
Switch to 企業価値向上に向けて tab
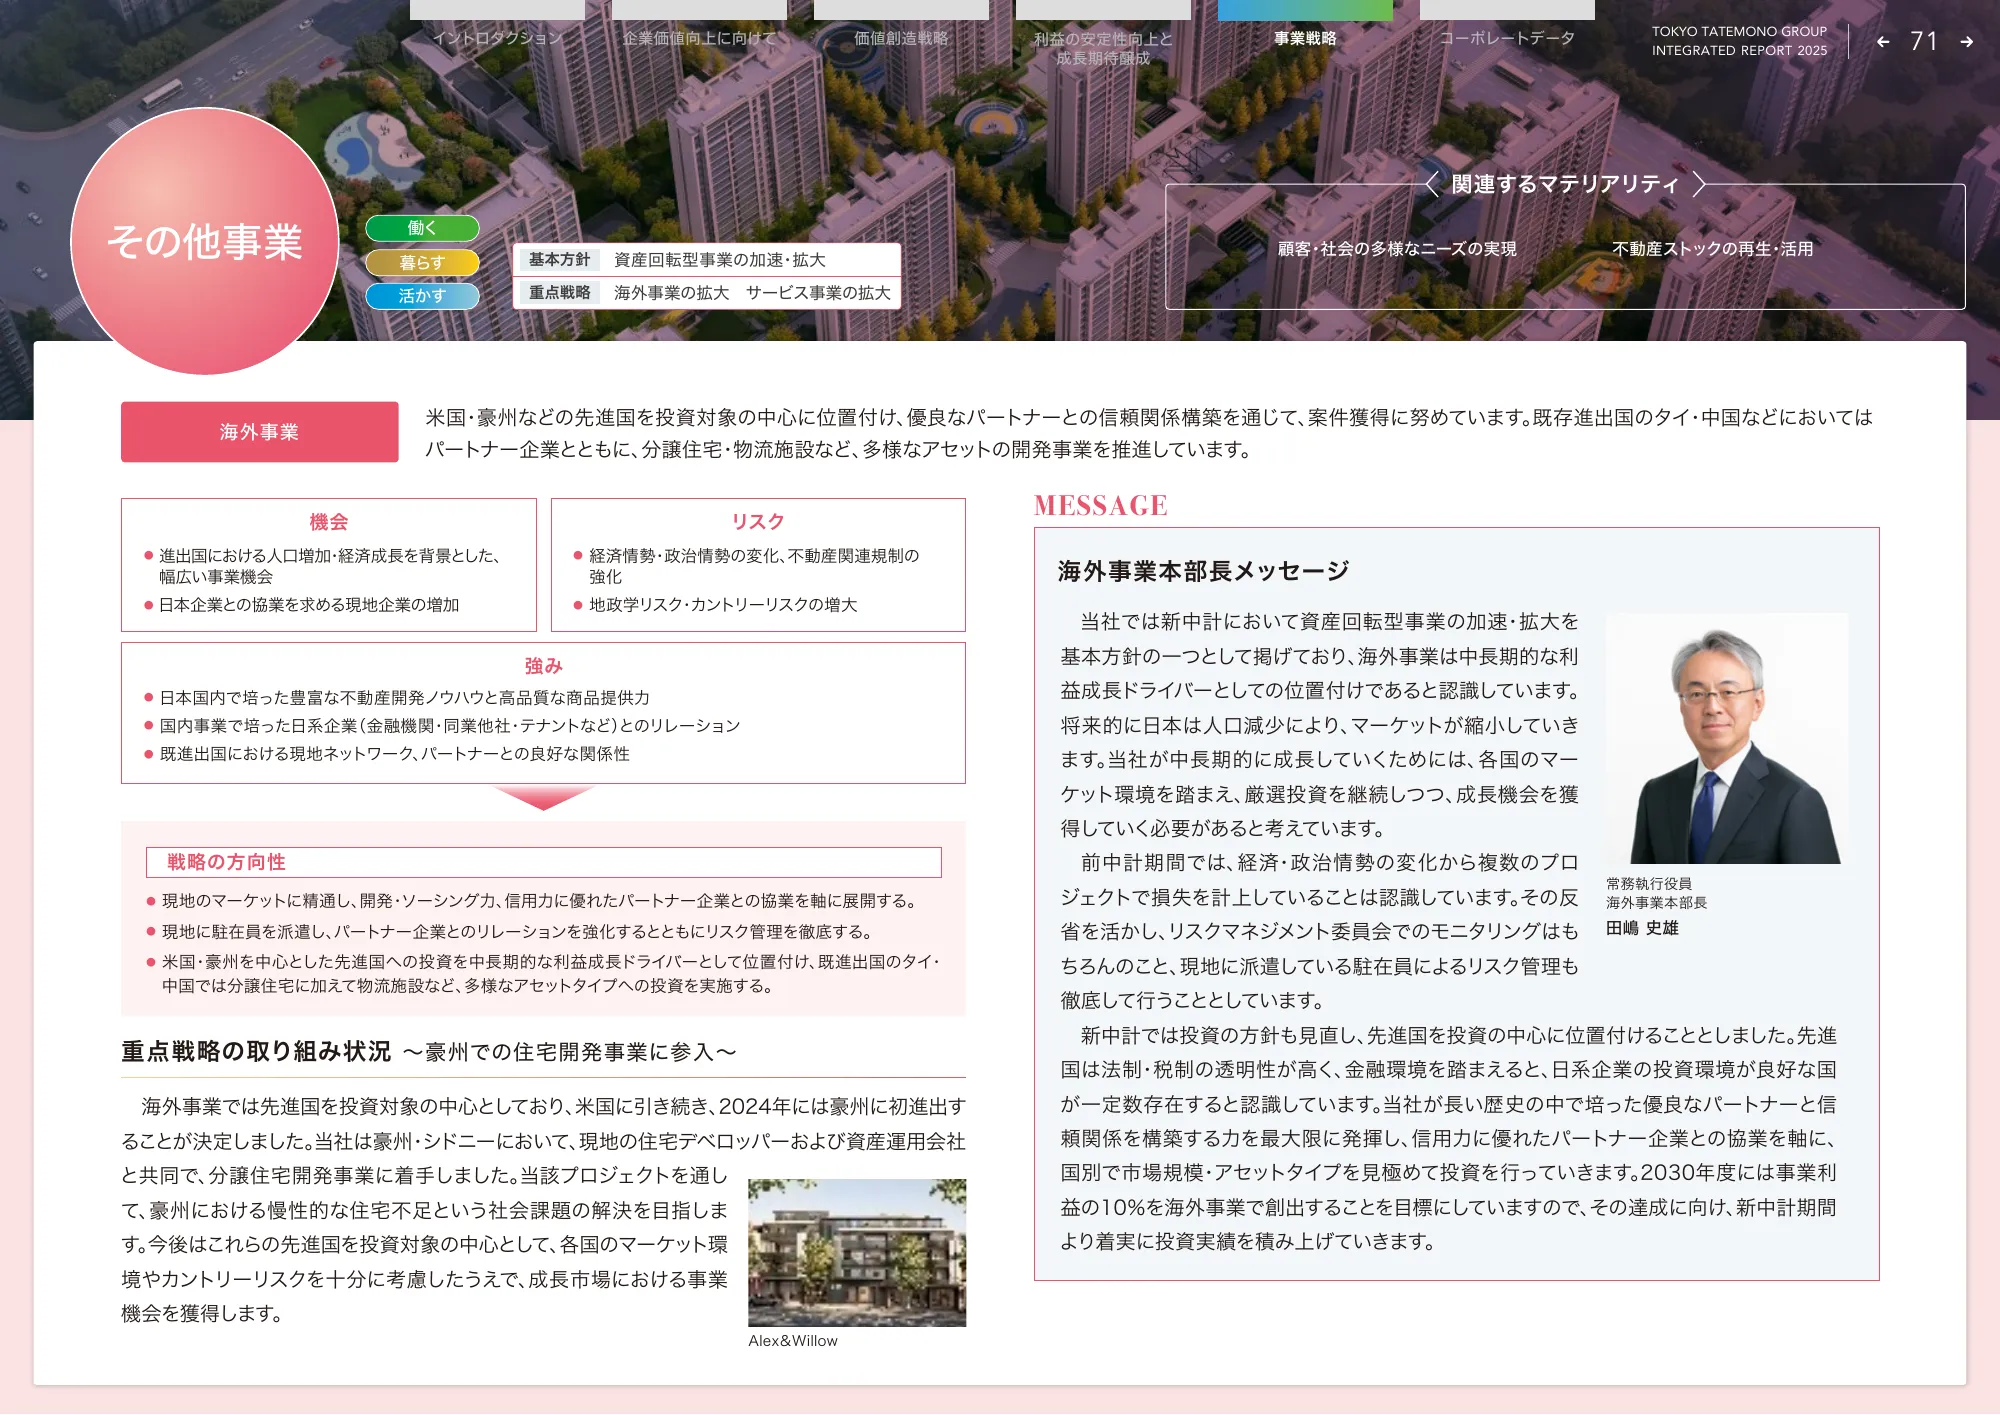[699, 38]
